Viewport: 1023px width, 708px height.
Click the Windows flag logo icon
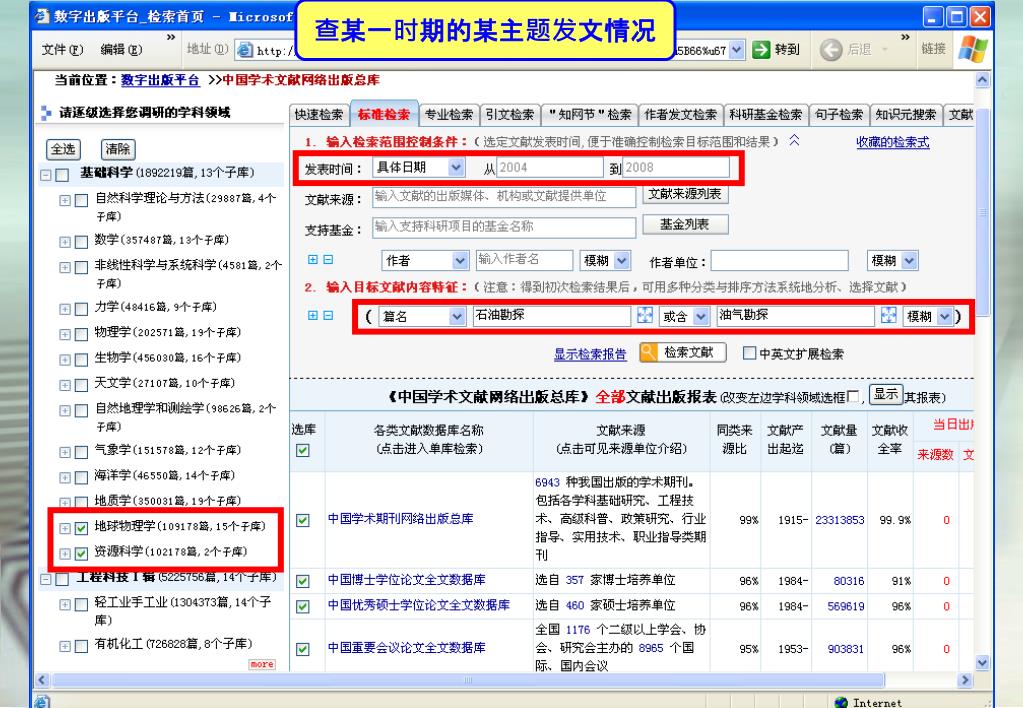(x=973, y=50)
